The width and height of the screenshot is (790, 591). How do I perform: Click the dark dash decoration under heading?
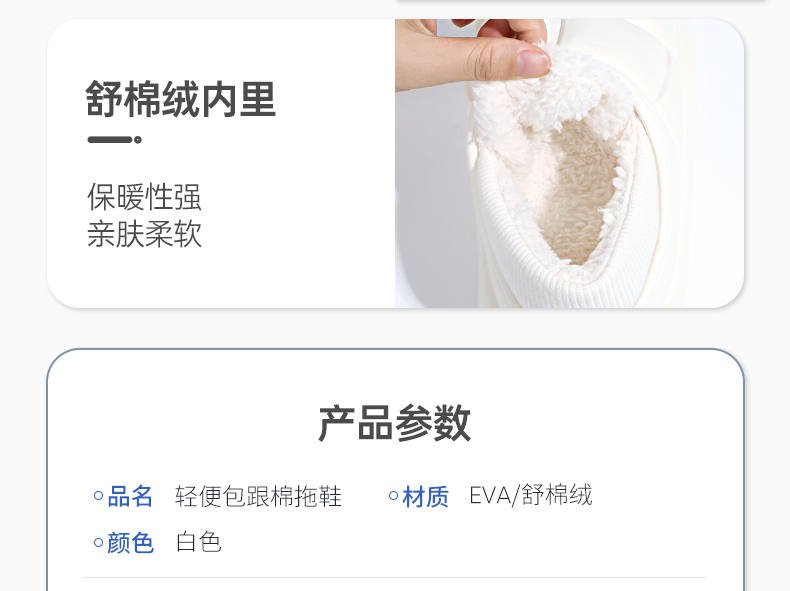110,140
